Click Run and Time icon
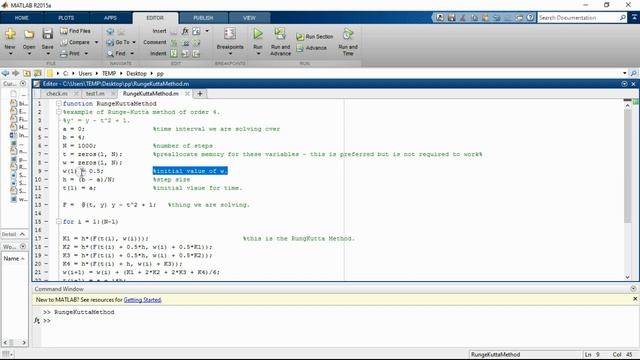The height and width of the screenshot is (360, 640). [348, 34]
